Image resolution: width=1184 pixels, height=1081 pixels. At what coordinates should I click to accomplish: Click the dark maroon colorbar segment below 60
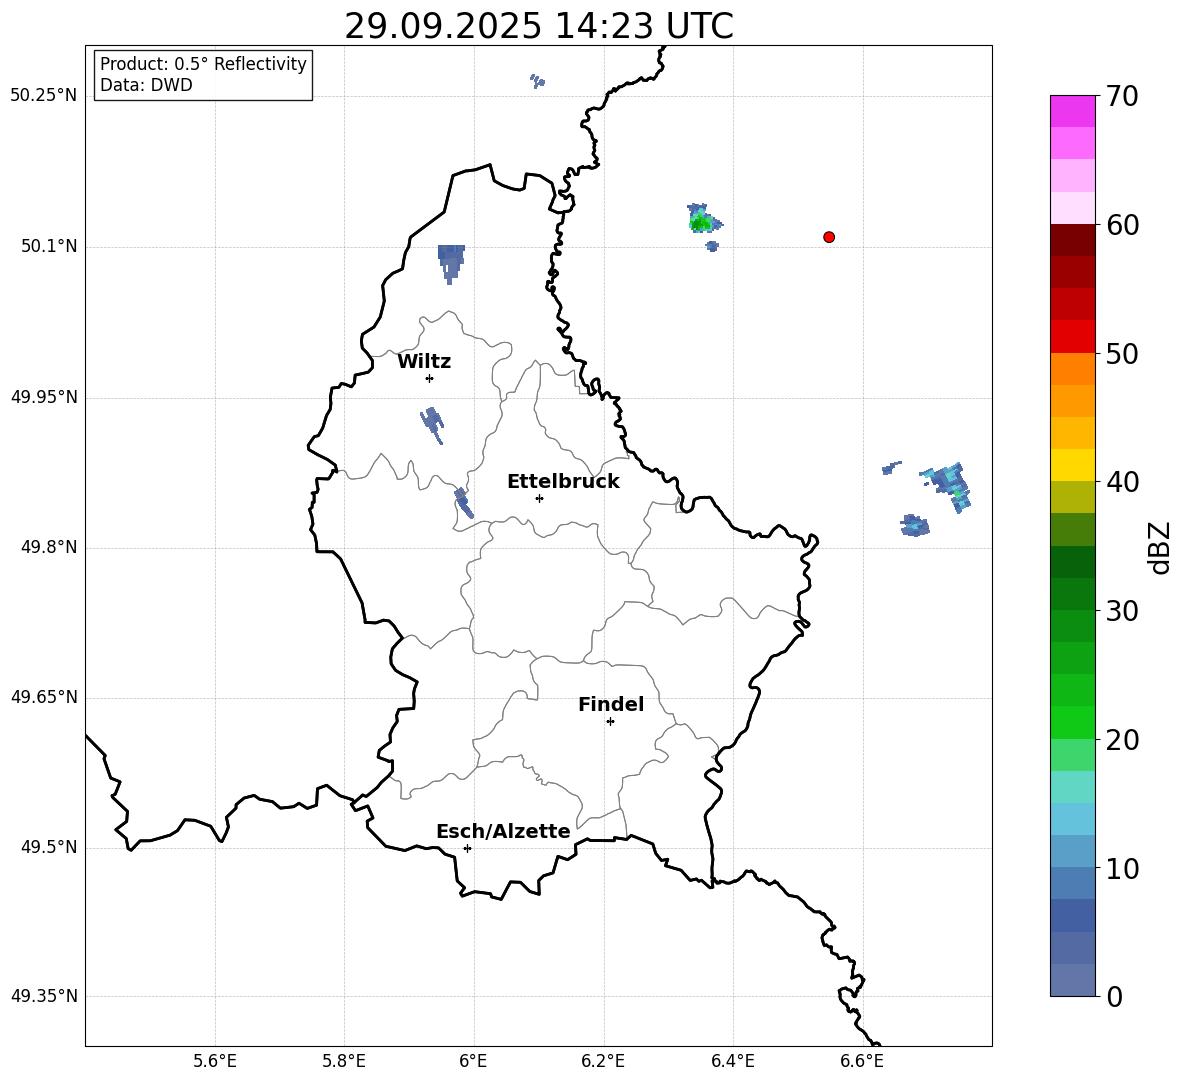(x=1072, y=240)
